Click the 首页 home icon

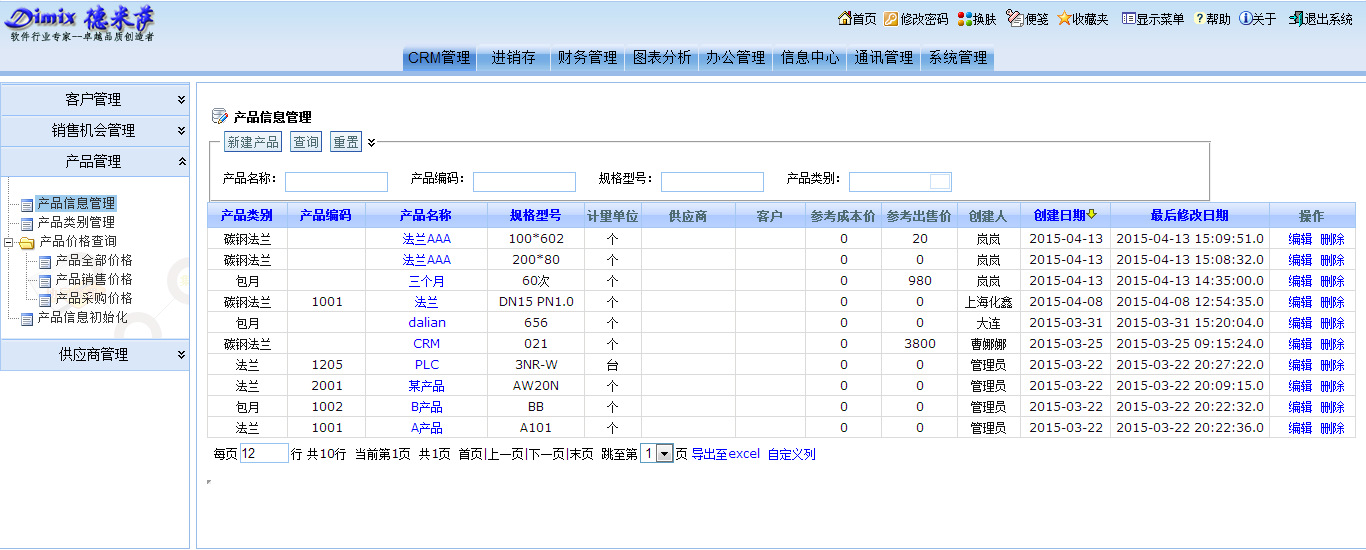coord(845,19)
